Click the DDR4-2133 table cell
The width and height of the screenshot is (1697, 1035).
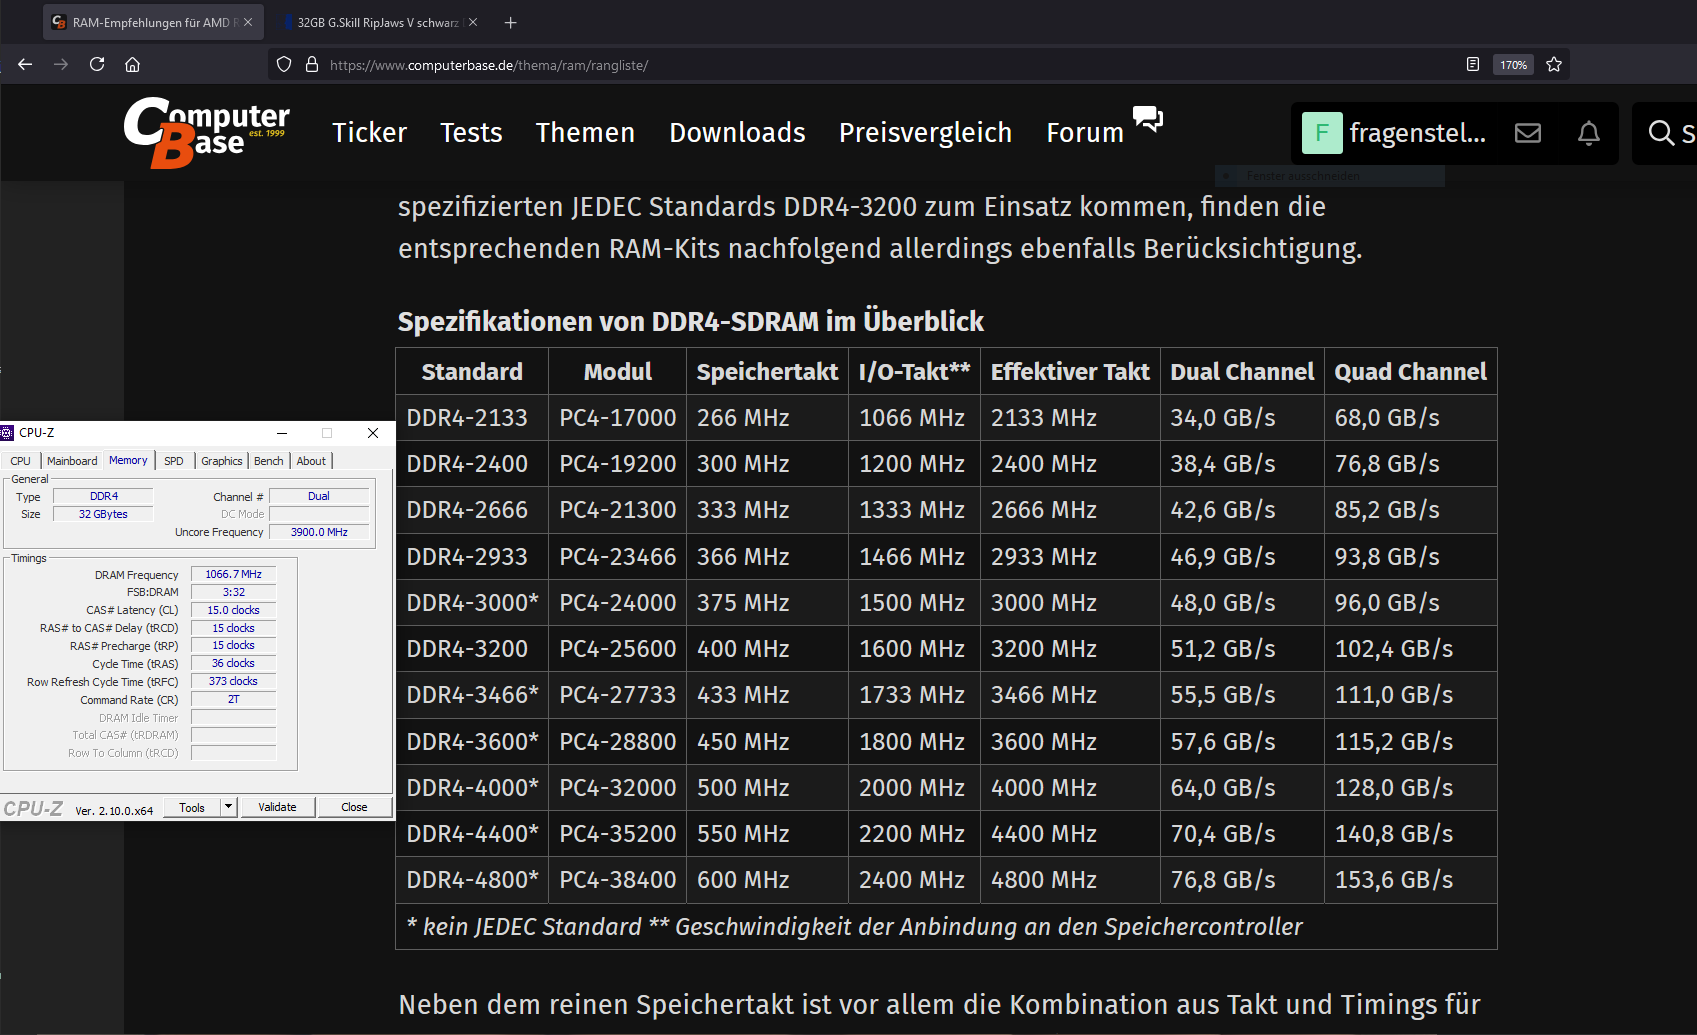tap(472, 417)
